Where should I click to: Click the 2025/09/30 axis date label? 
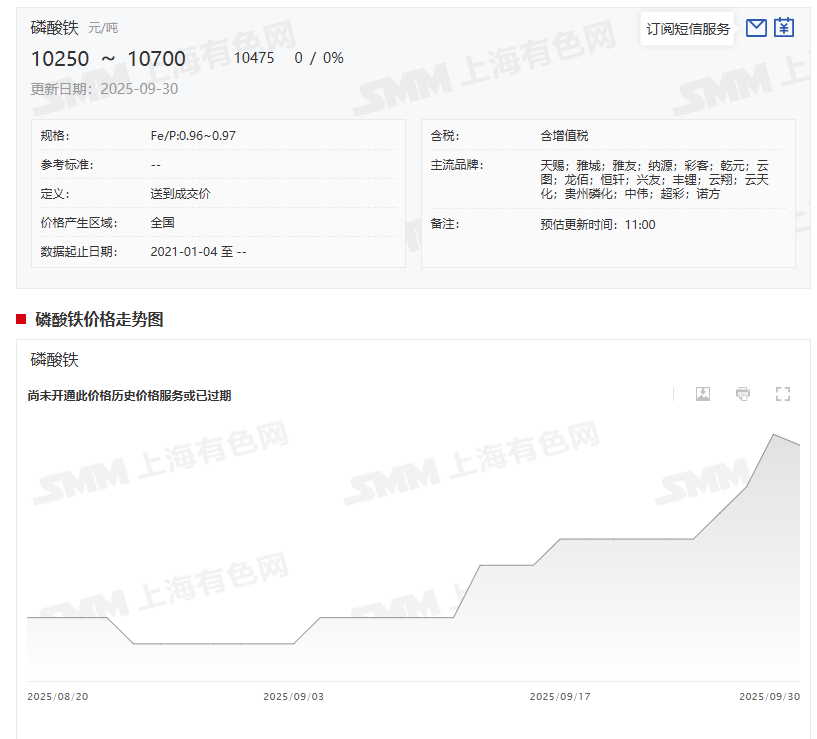coord(769,696)
